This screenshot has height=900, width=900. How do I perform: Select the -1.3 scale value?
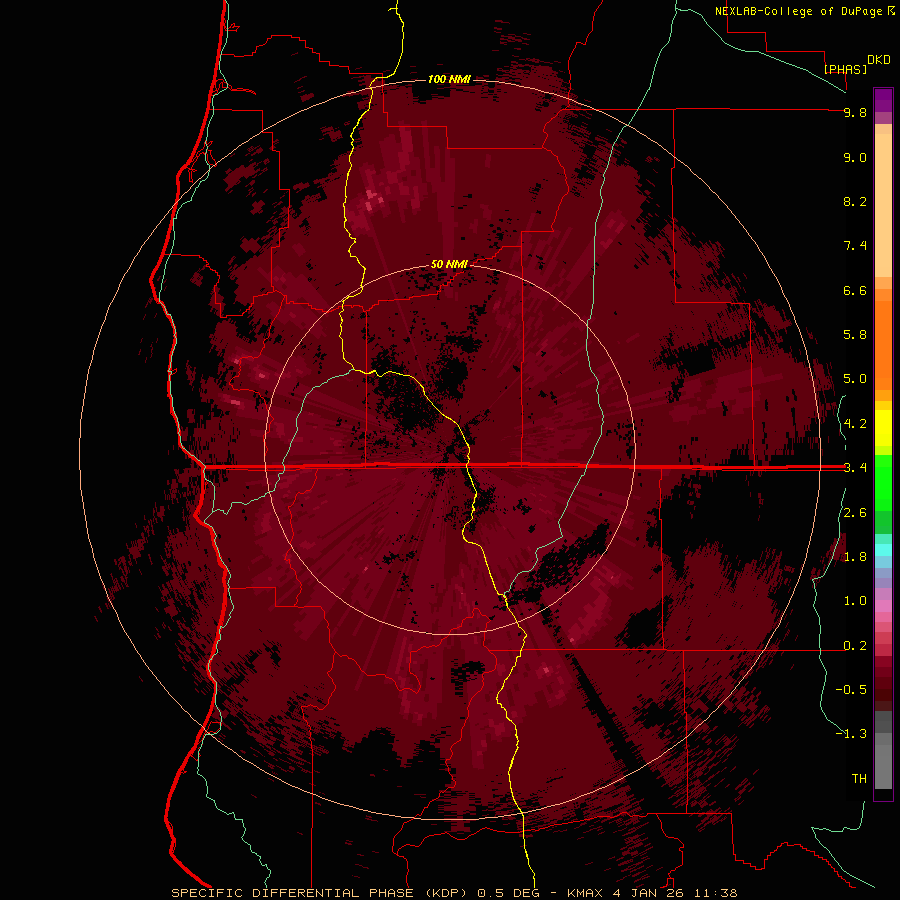pyautogui.click(x=851, y=734)
